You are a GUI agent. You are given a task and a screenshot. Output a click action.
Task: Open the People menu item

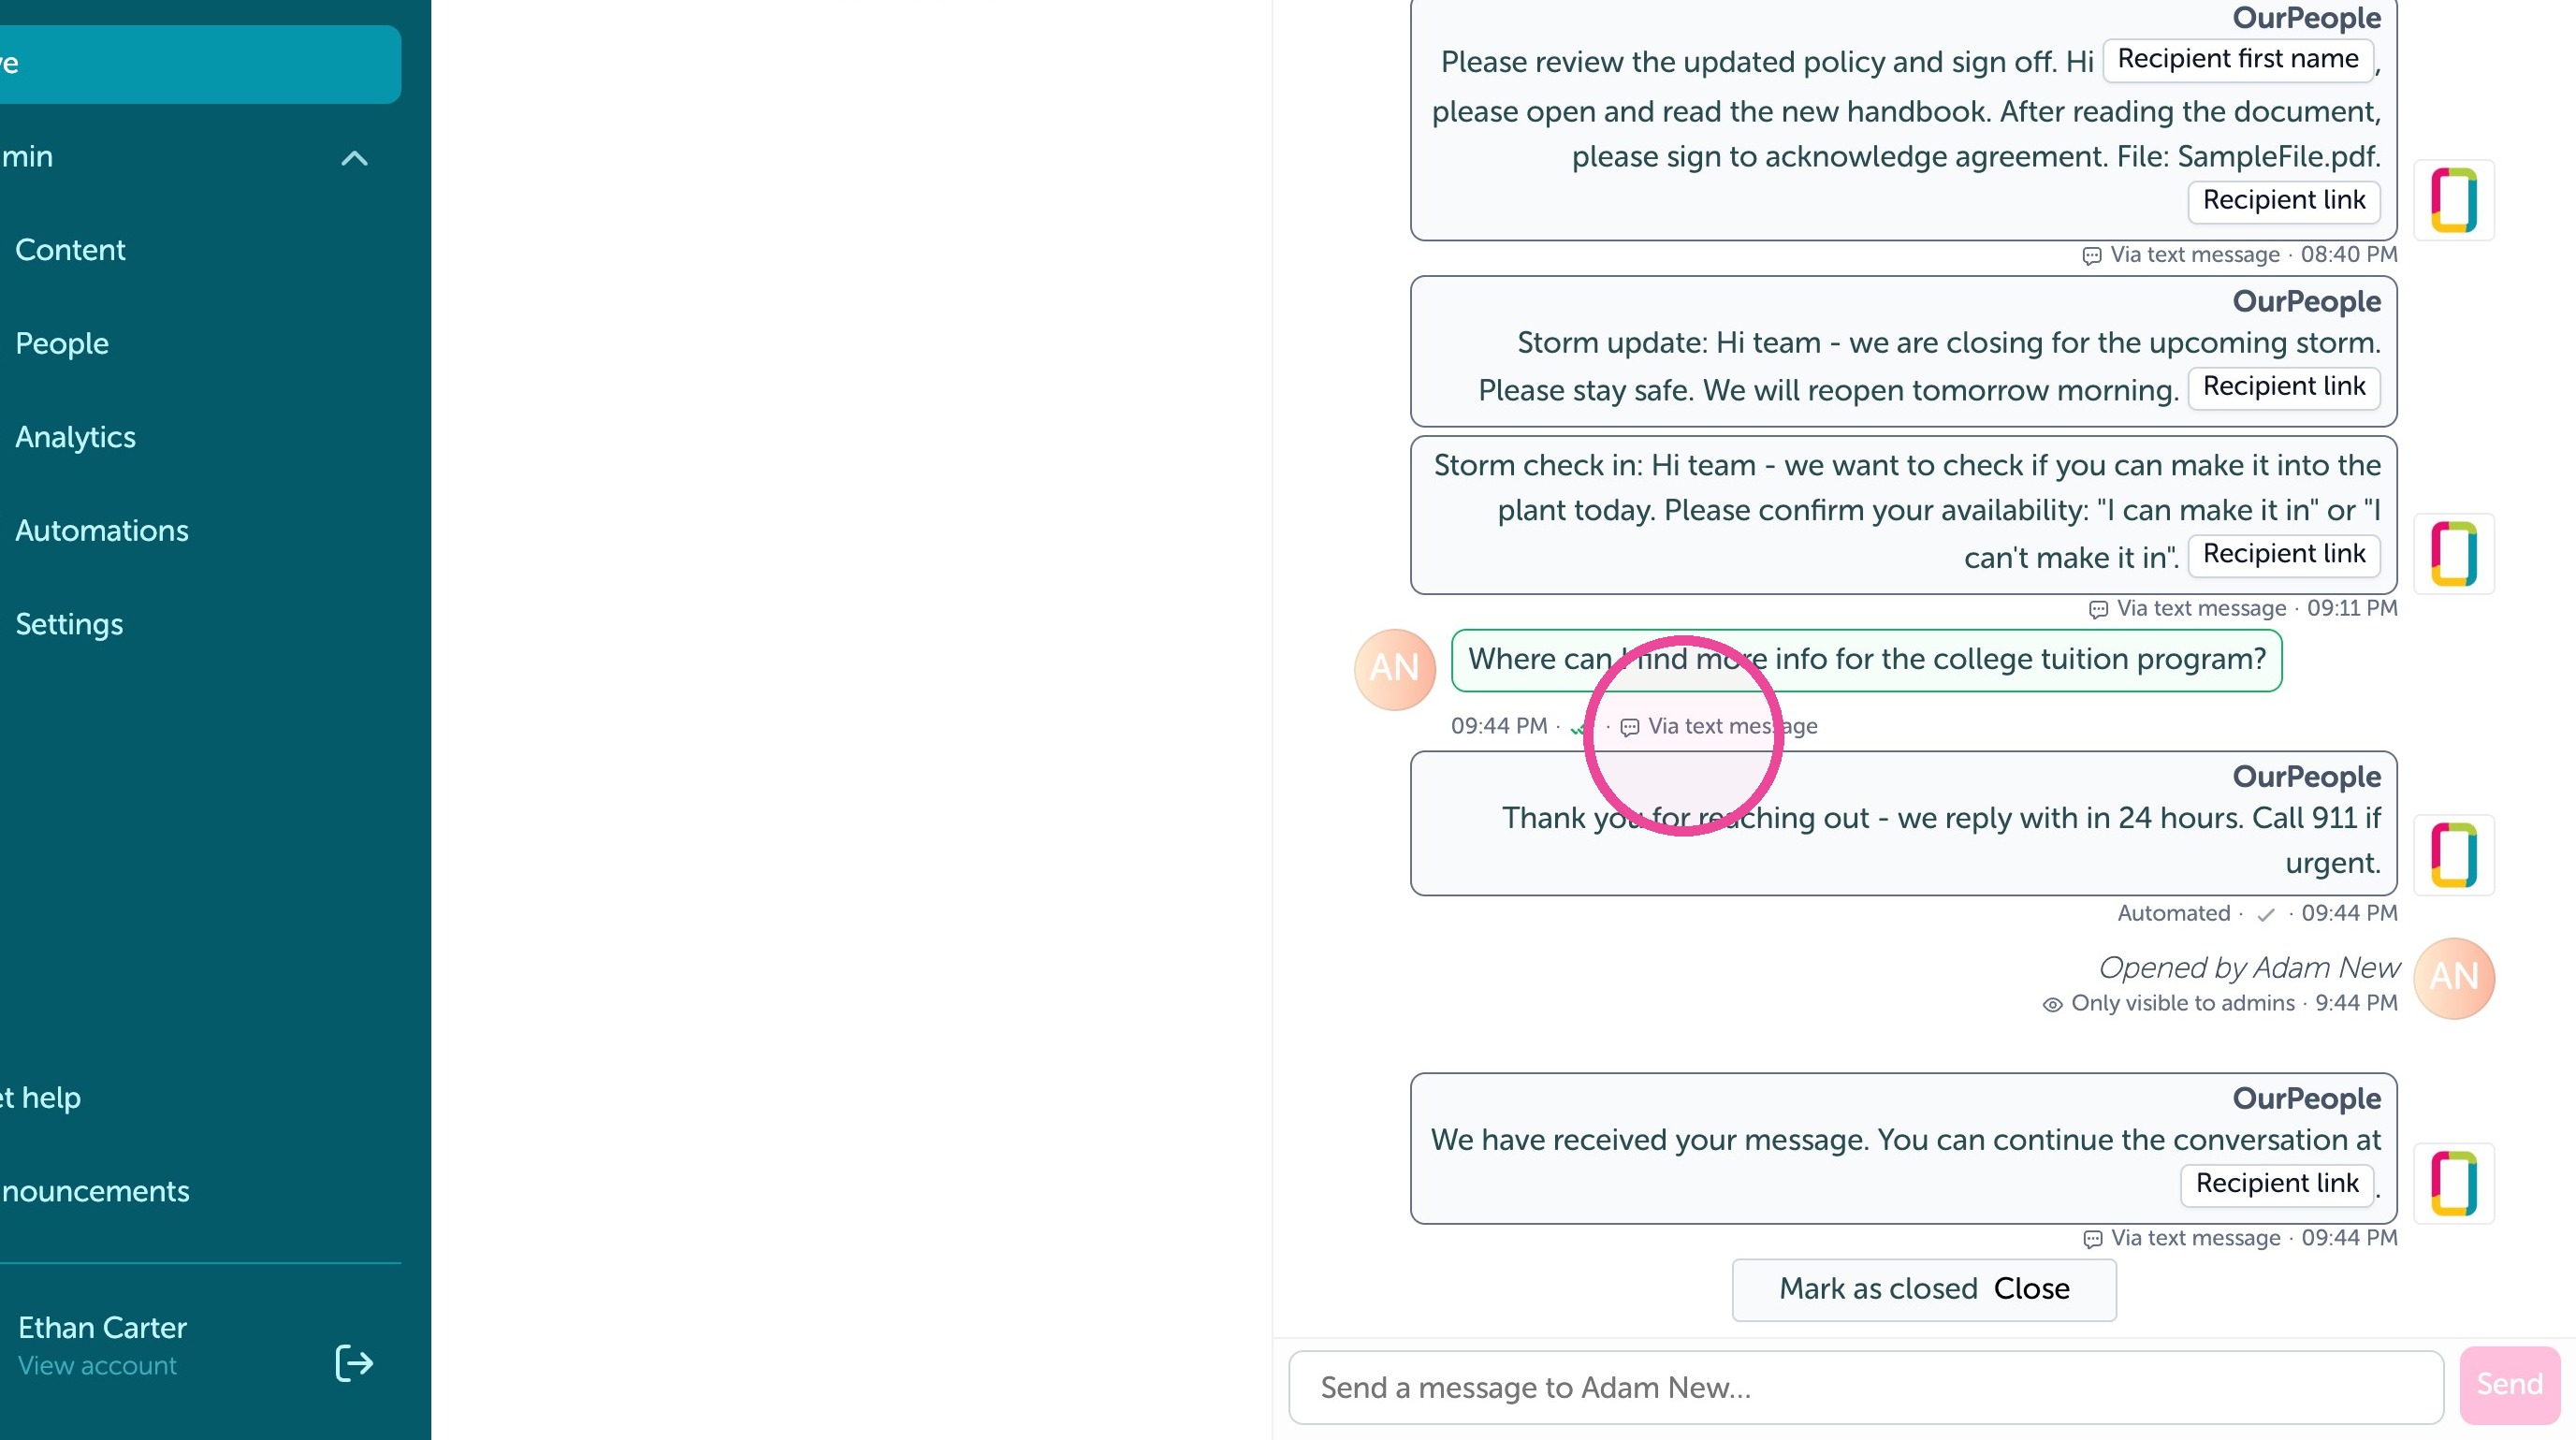(62, 343)
